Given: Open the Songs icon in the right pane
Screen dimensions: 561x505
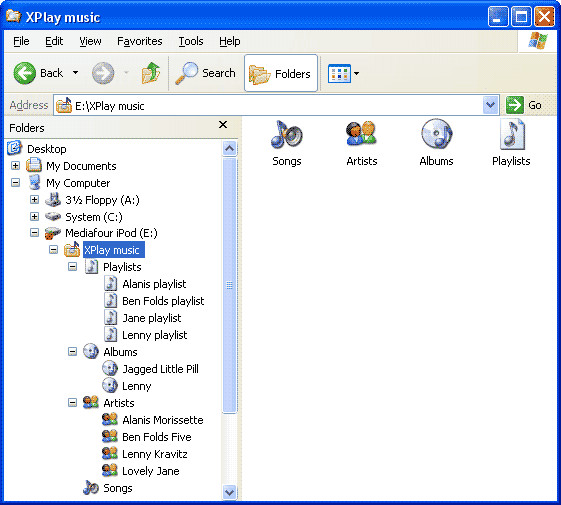Looking at the screenshot, I should click(x=287, y=135).
